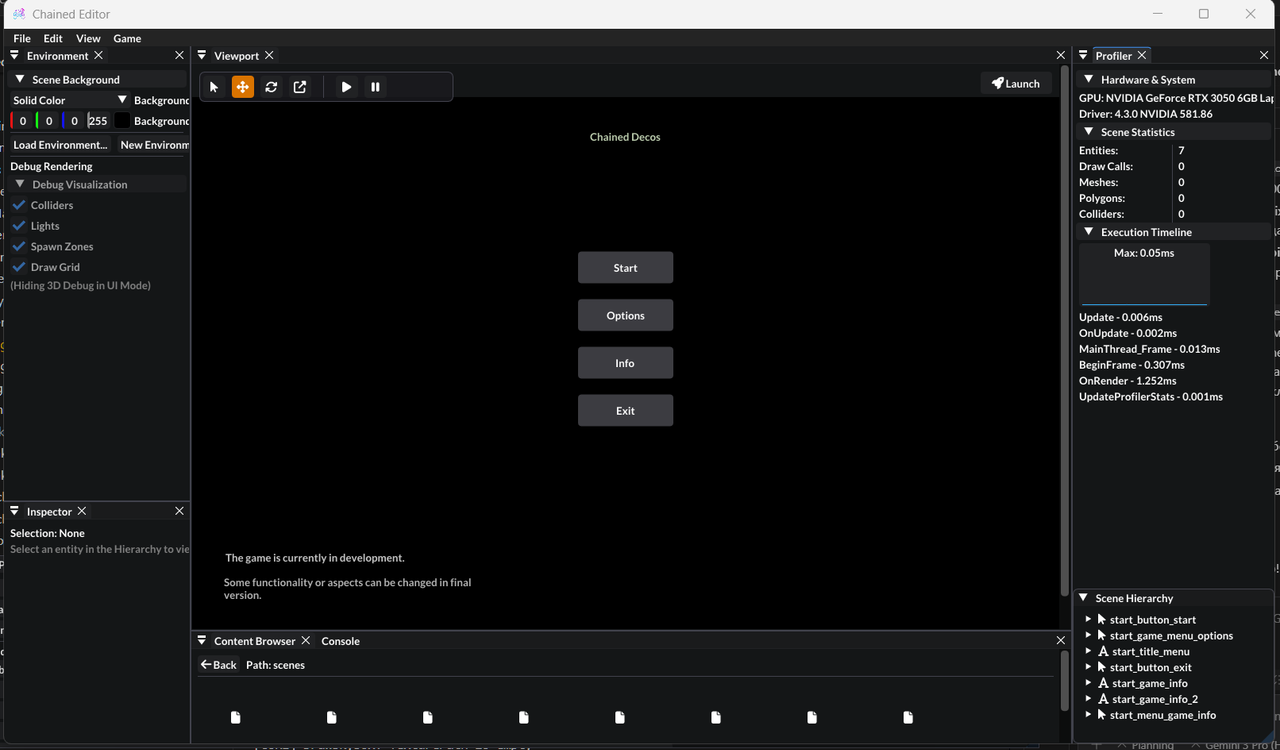
Task: Toggle off Draw Grid in Debug Visualization
Action: [x=20, y=266]
